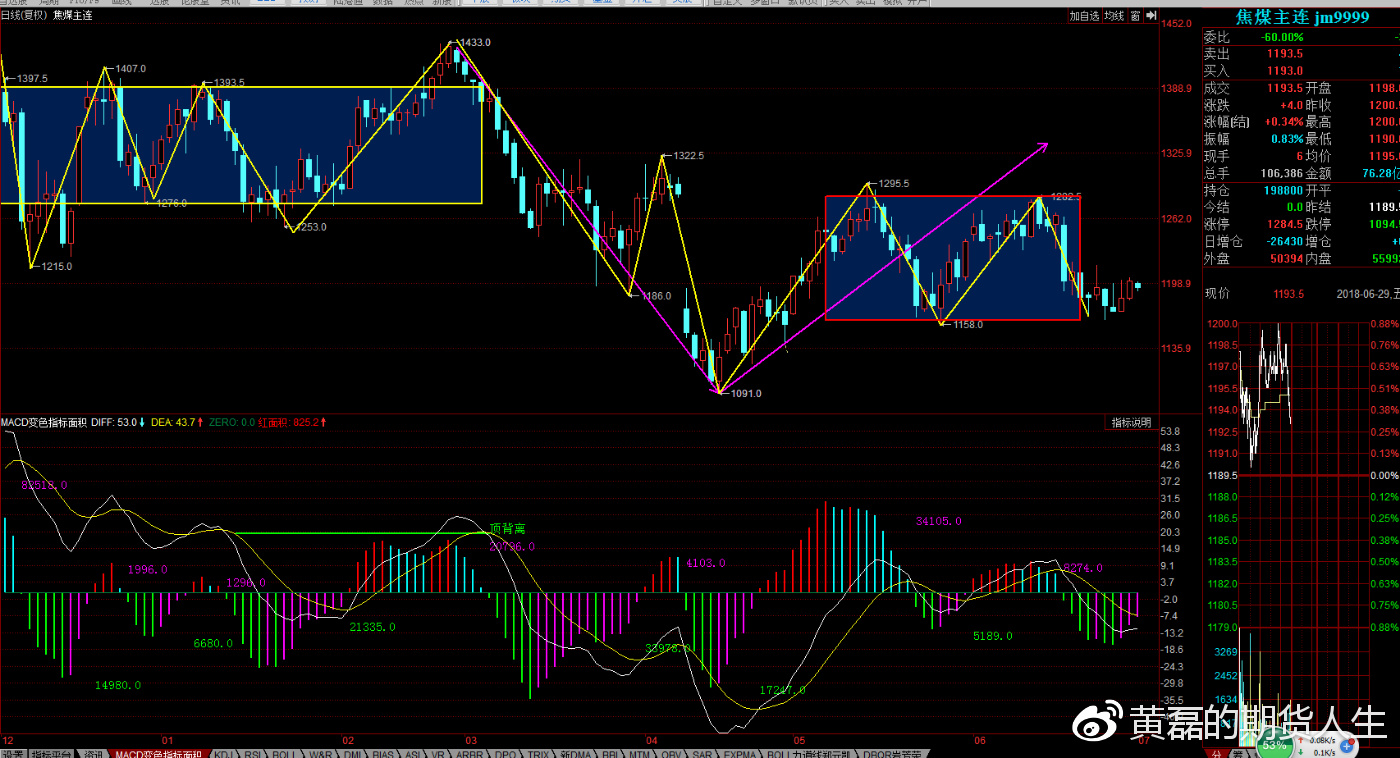Switch to the RSI indicator tab
The image size is (1400, 758).
(253, 754)
